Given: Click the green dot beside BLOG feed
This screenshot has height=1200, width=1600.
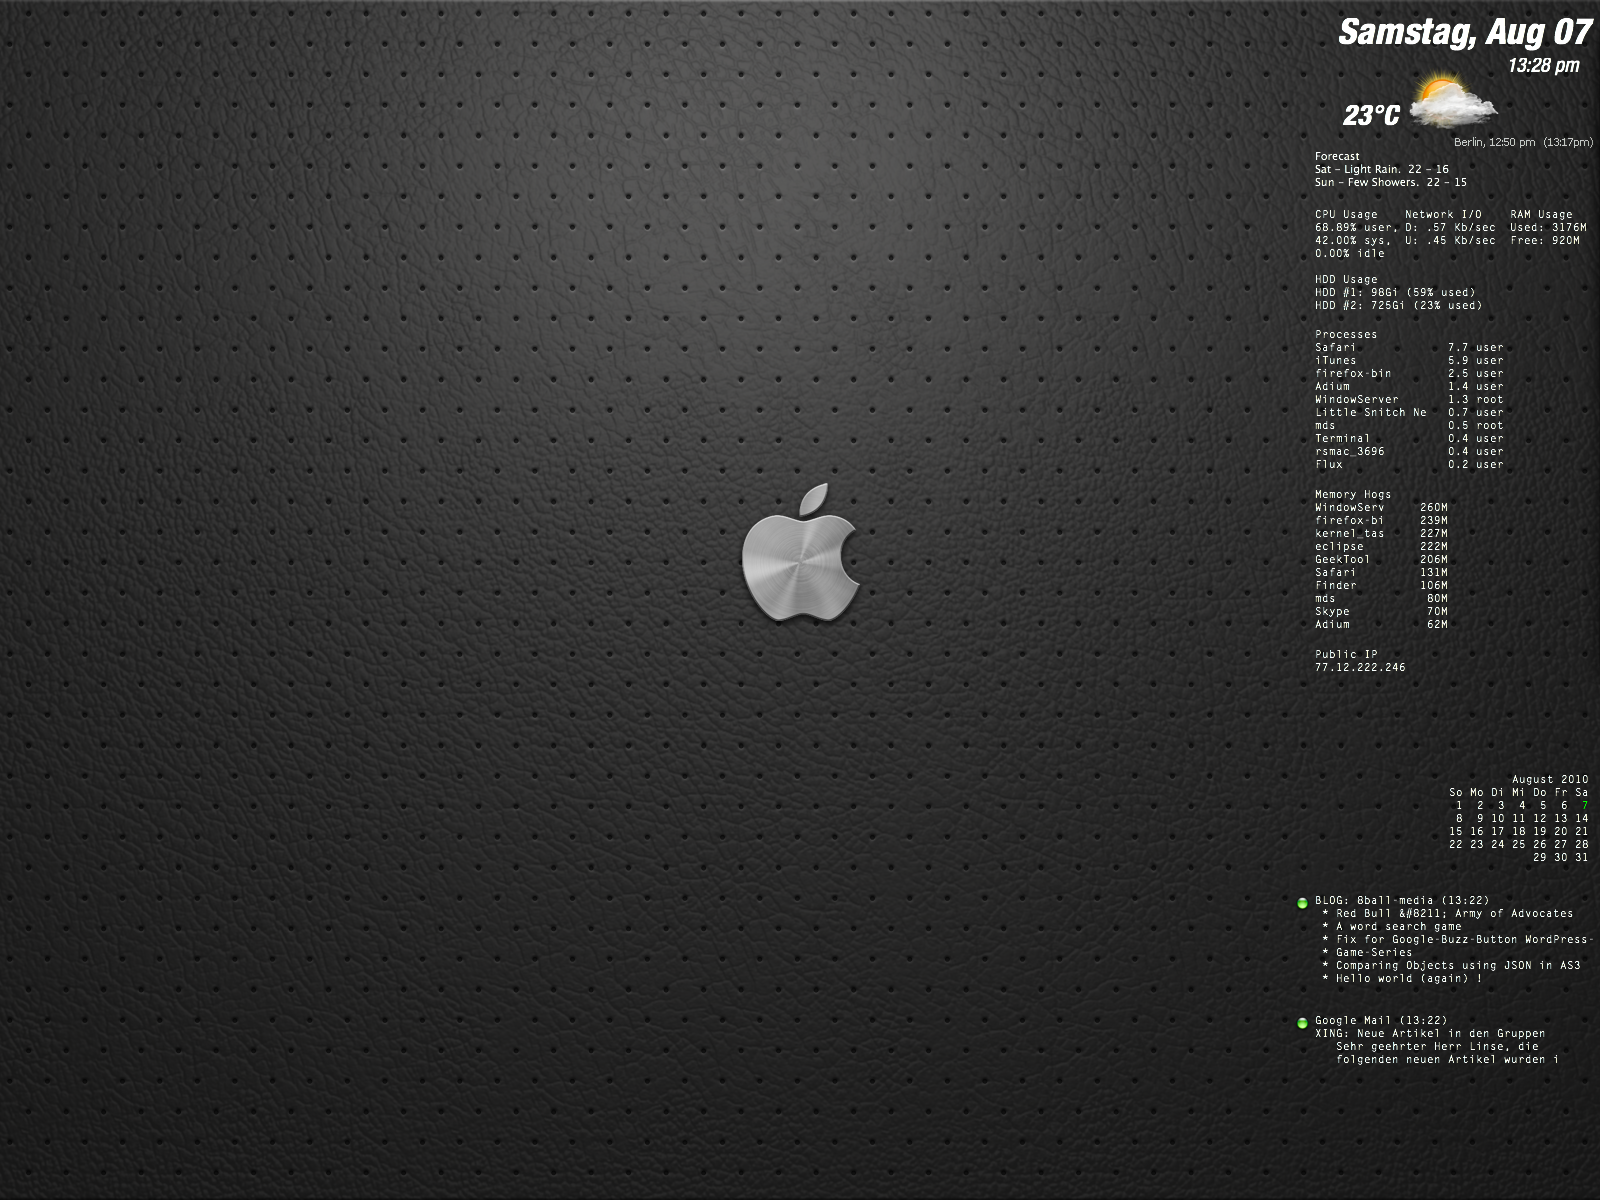Looking at the screenshot, I should (x=1302, y=903).
